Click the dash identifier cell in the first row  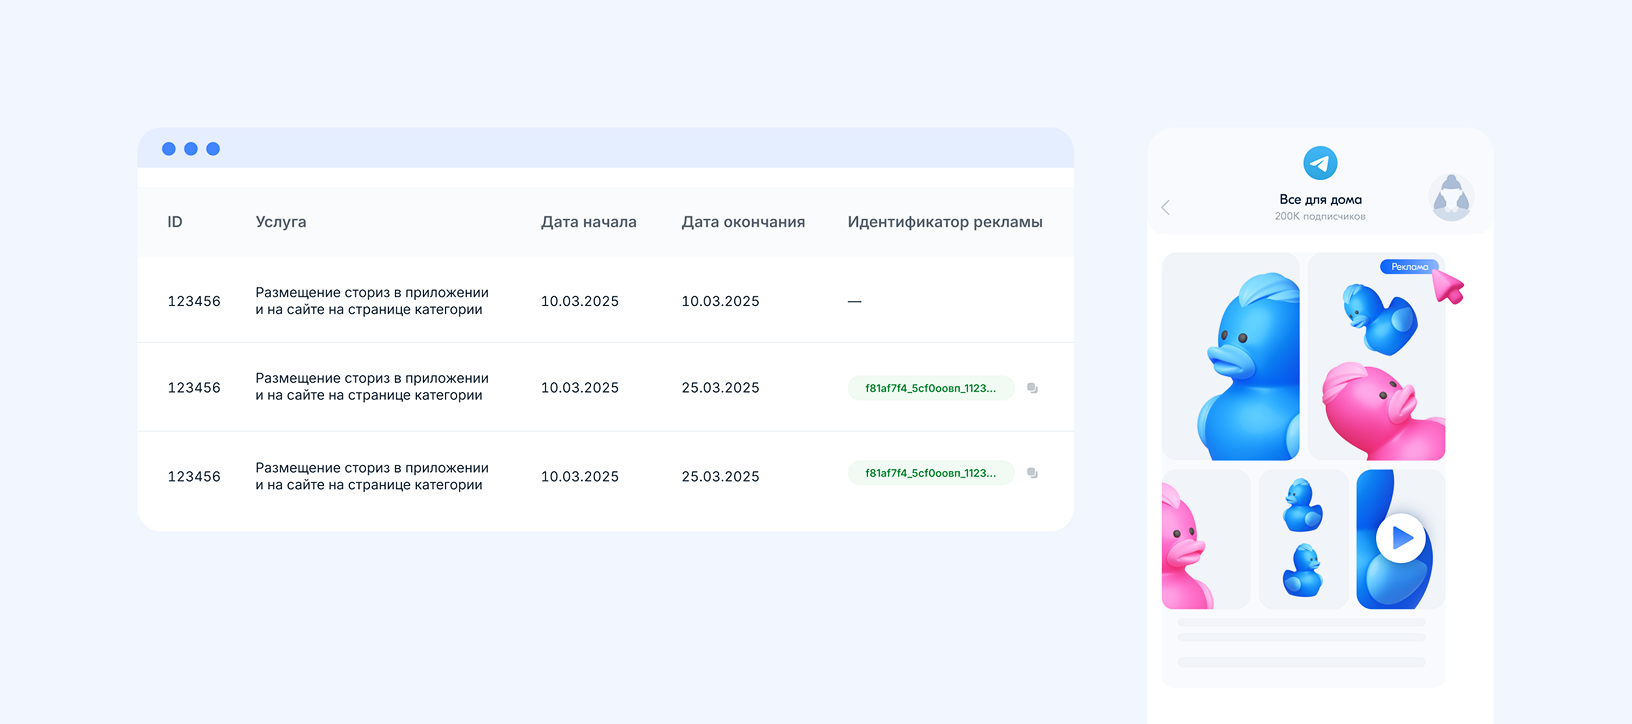tap(854, 301)
